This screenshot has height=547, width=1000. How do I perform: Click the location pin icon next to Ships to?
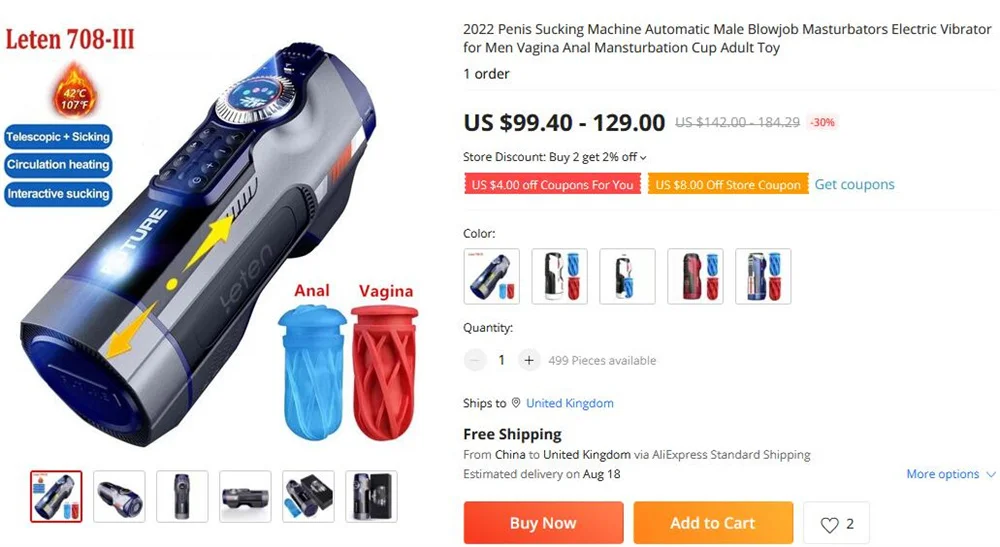516,403
